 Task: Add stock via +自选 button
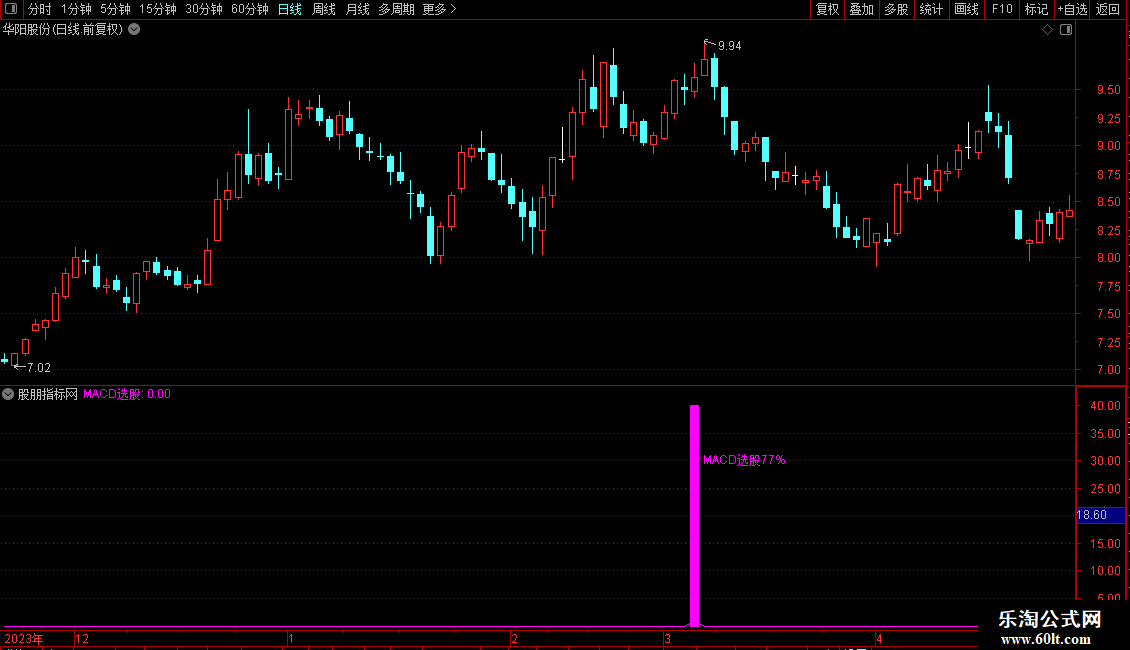[x=1072, y=9]
